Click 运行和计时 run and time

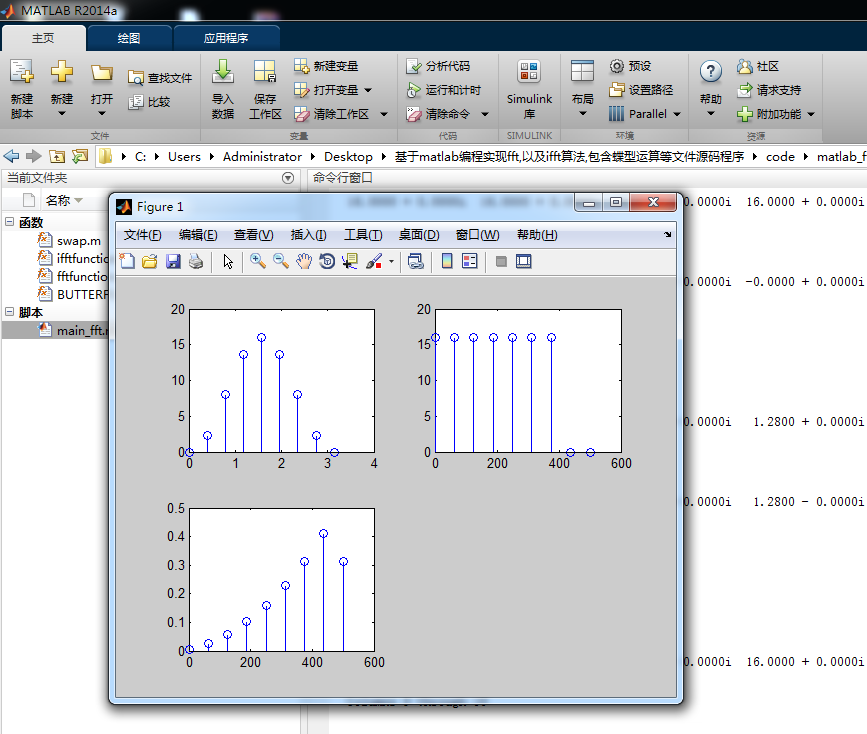click(443, 90)
